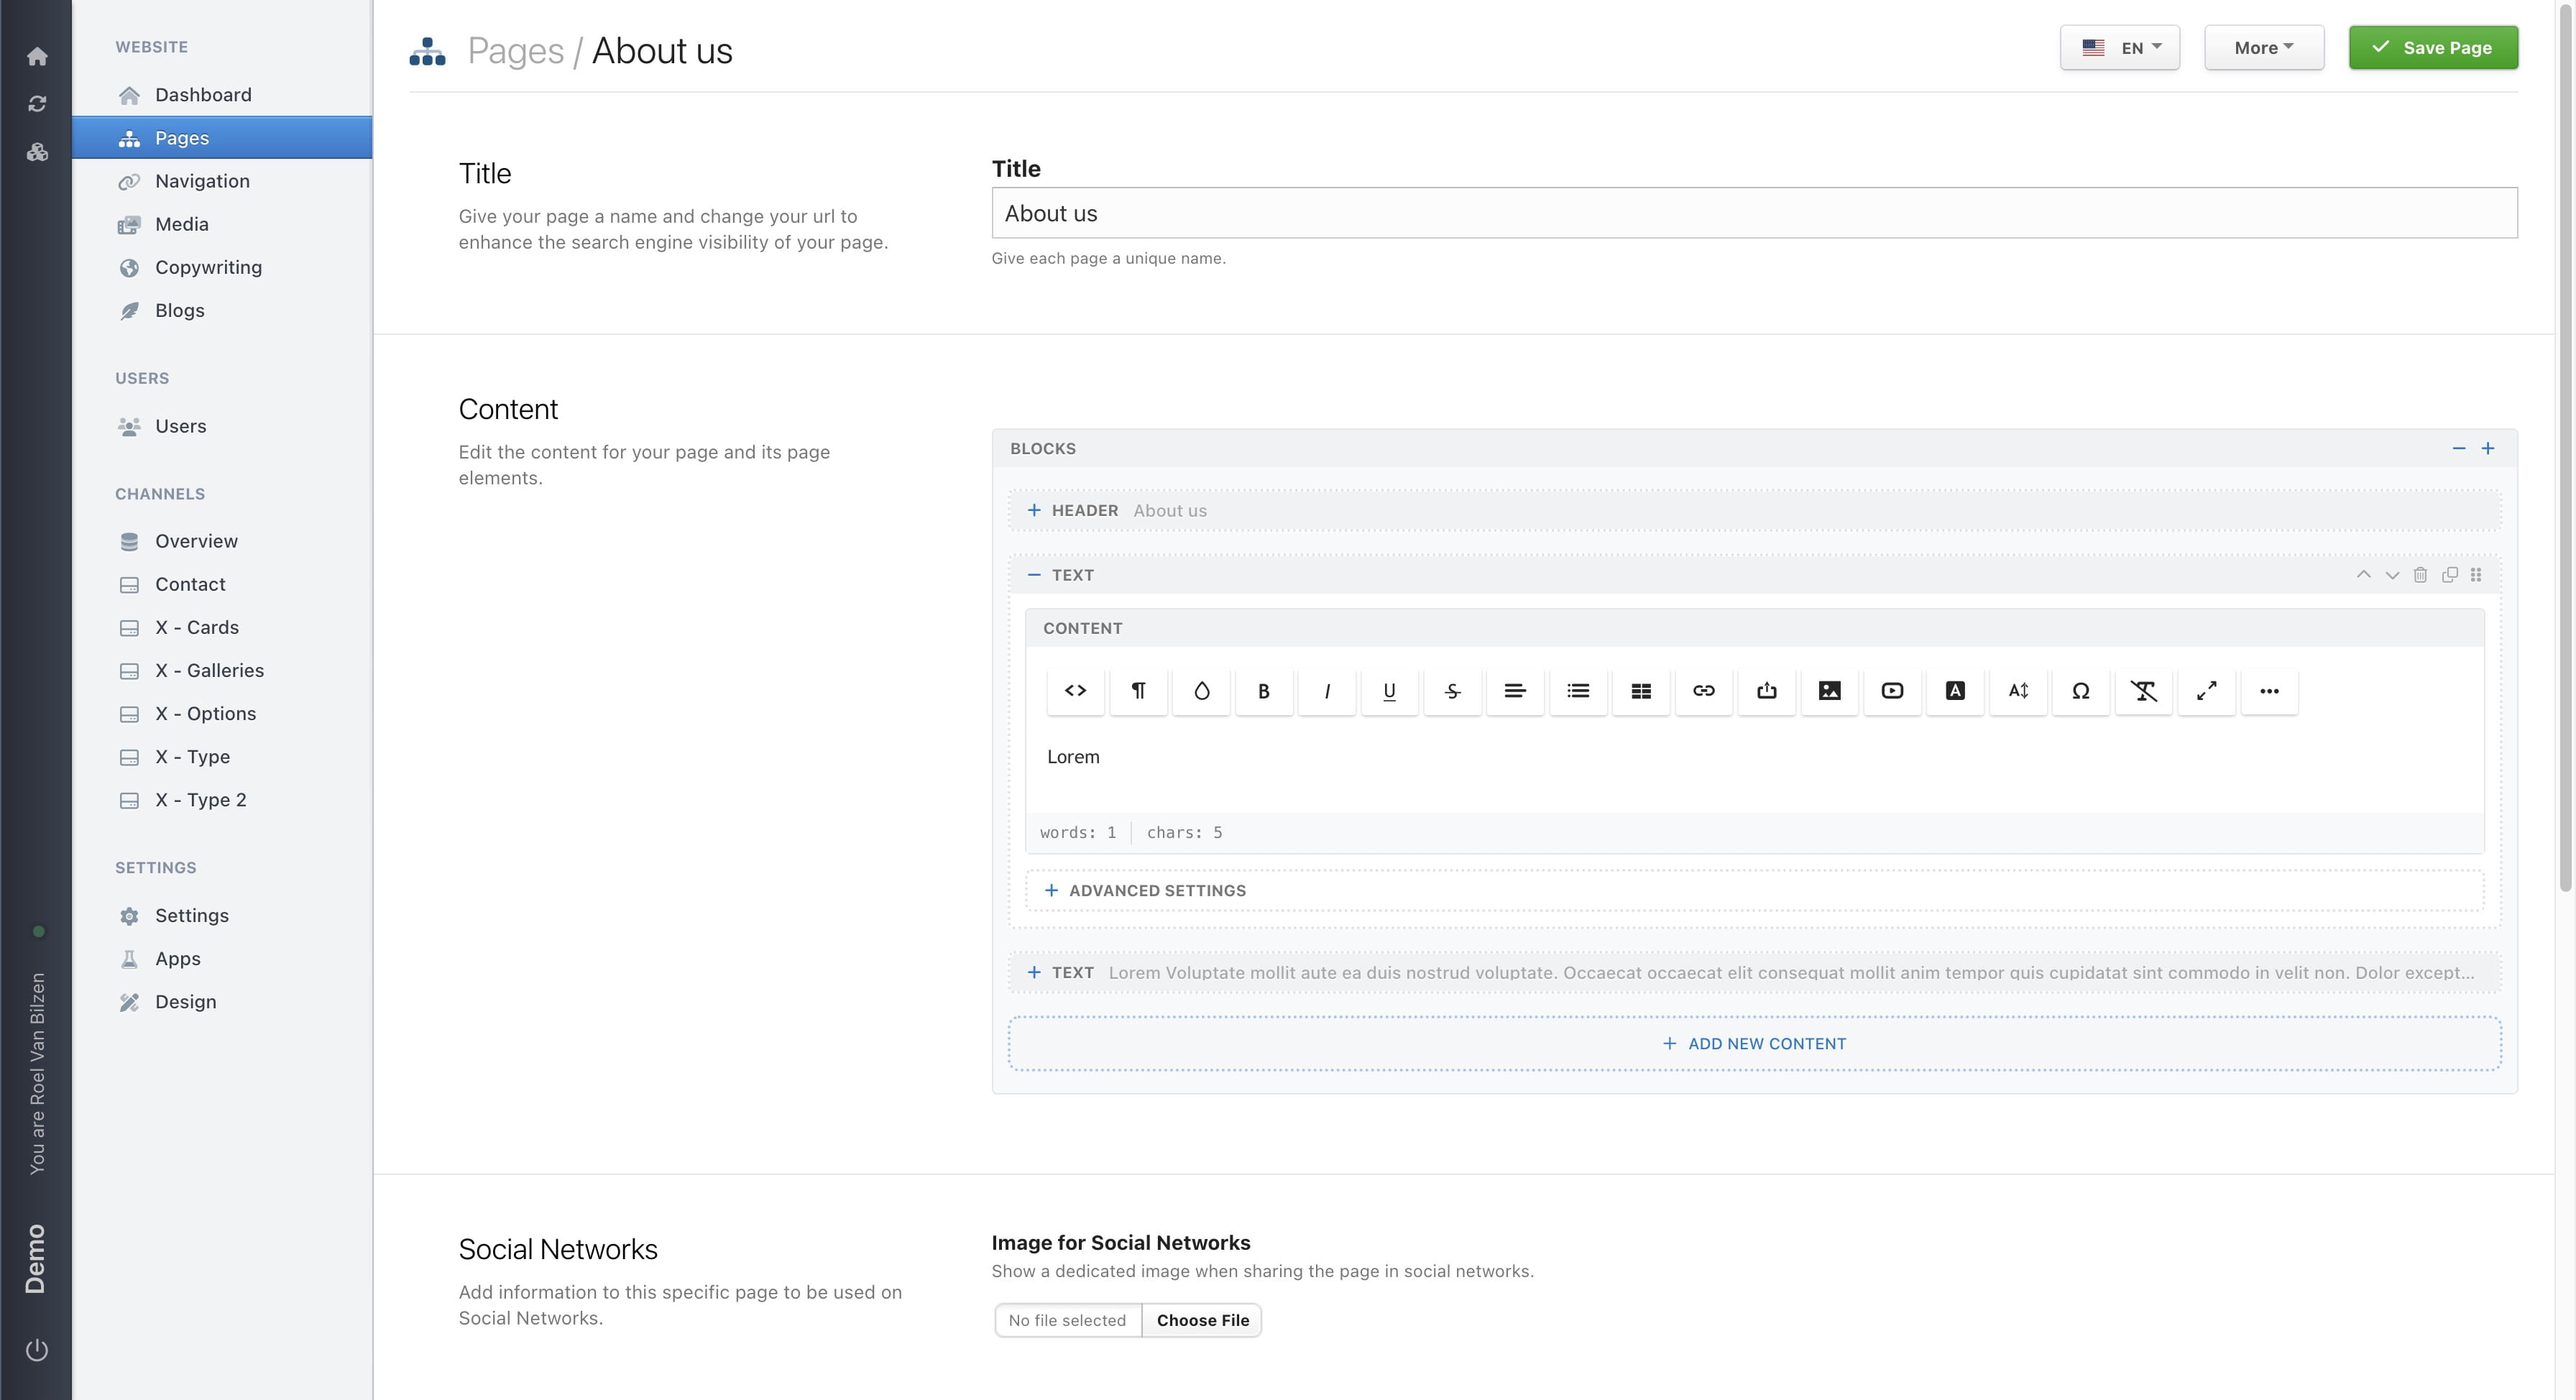Image resolution: width=2576 pixels, height=1400 pixels.
Task: Click the text color droplet icon
Action: tap(1201, 691)
